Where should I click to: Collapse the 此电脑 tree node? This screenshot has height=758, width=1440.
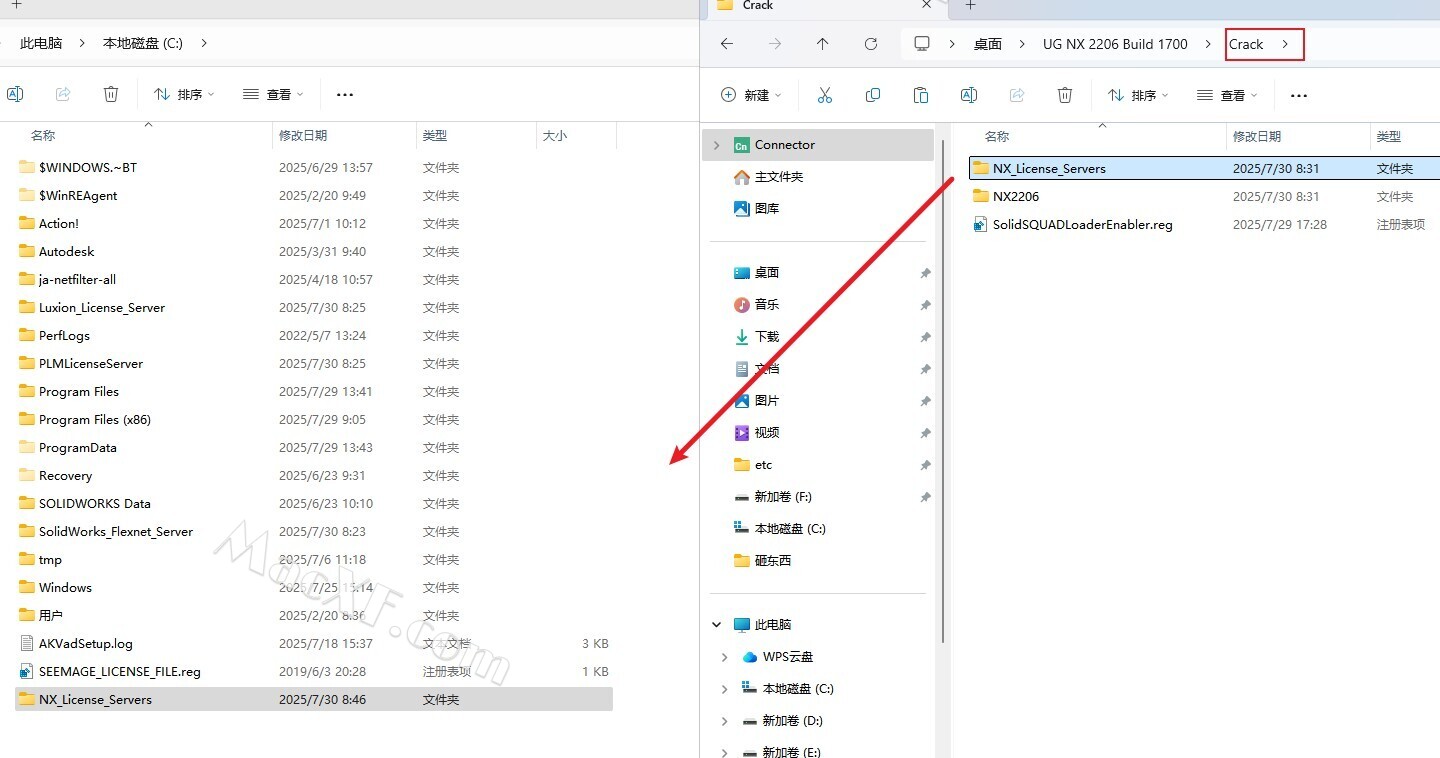click(x=717, y=625)
